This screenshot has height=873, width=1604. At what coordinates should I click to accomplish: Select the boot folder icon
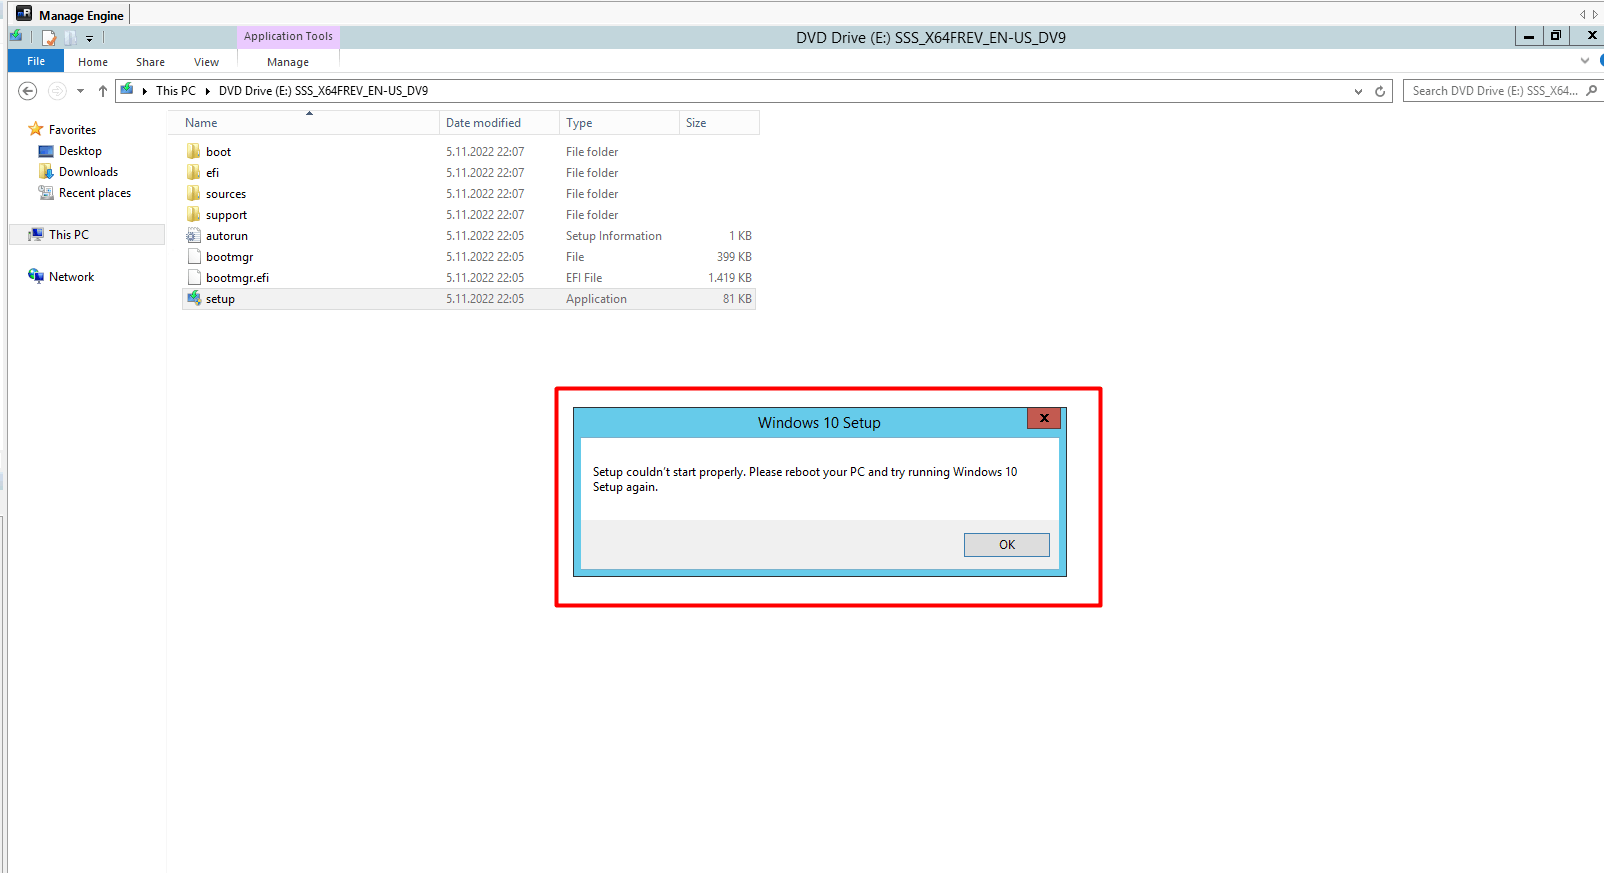(194, 152)
